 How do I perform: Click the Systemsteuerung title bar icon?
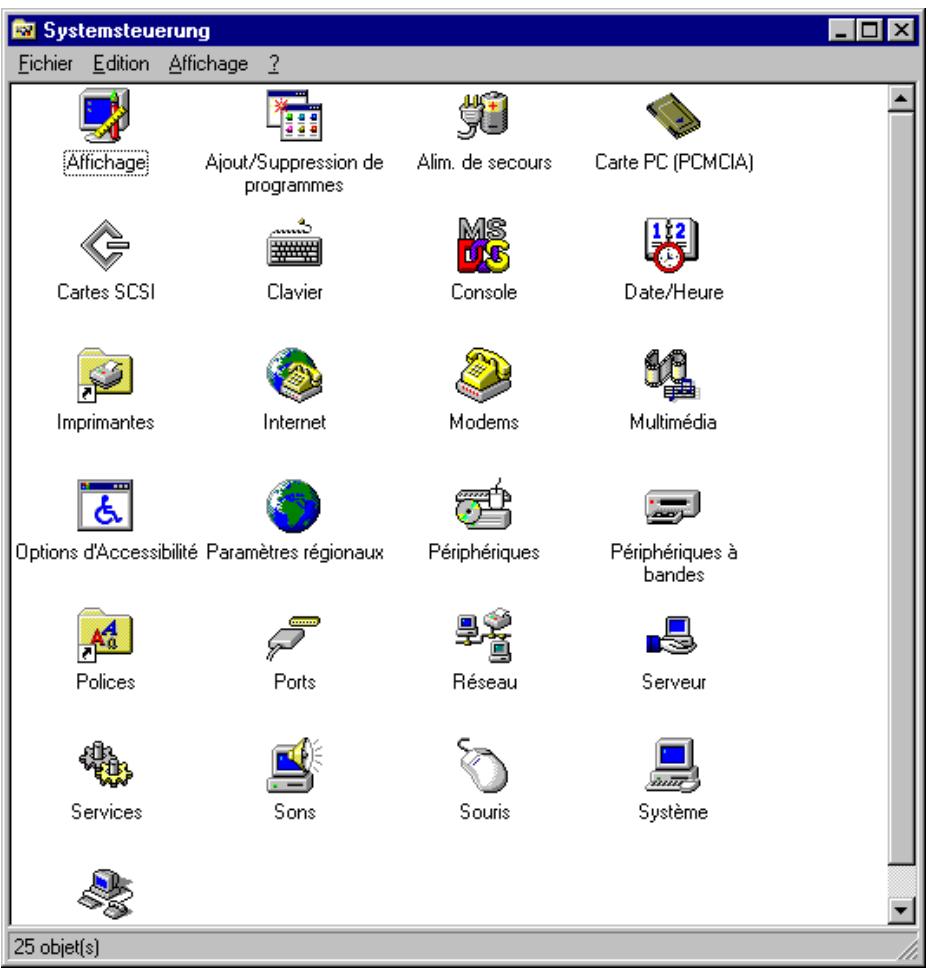(24, 30)
